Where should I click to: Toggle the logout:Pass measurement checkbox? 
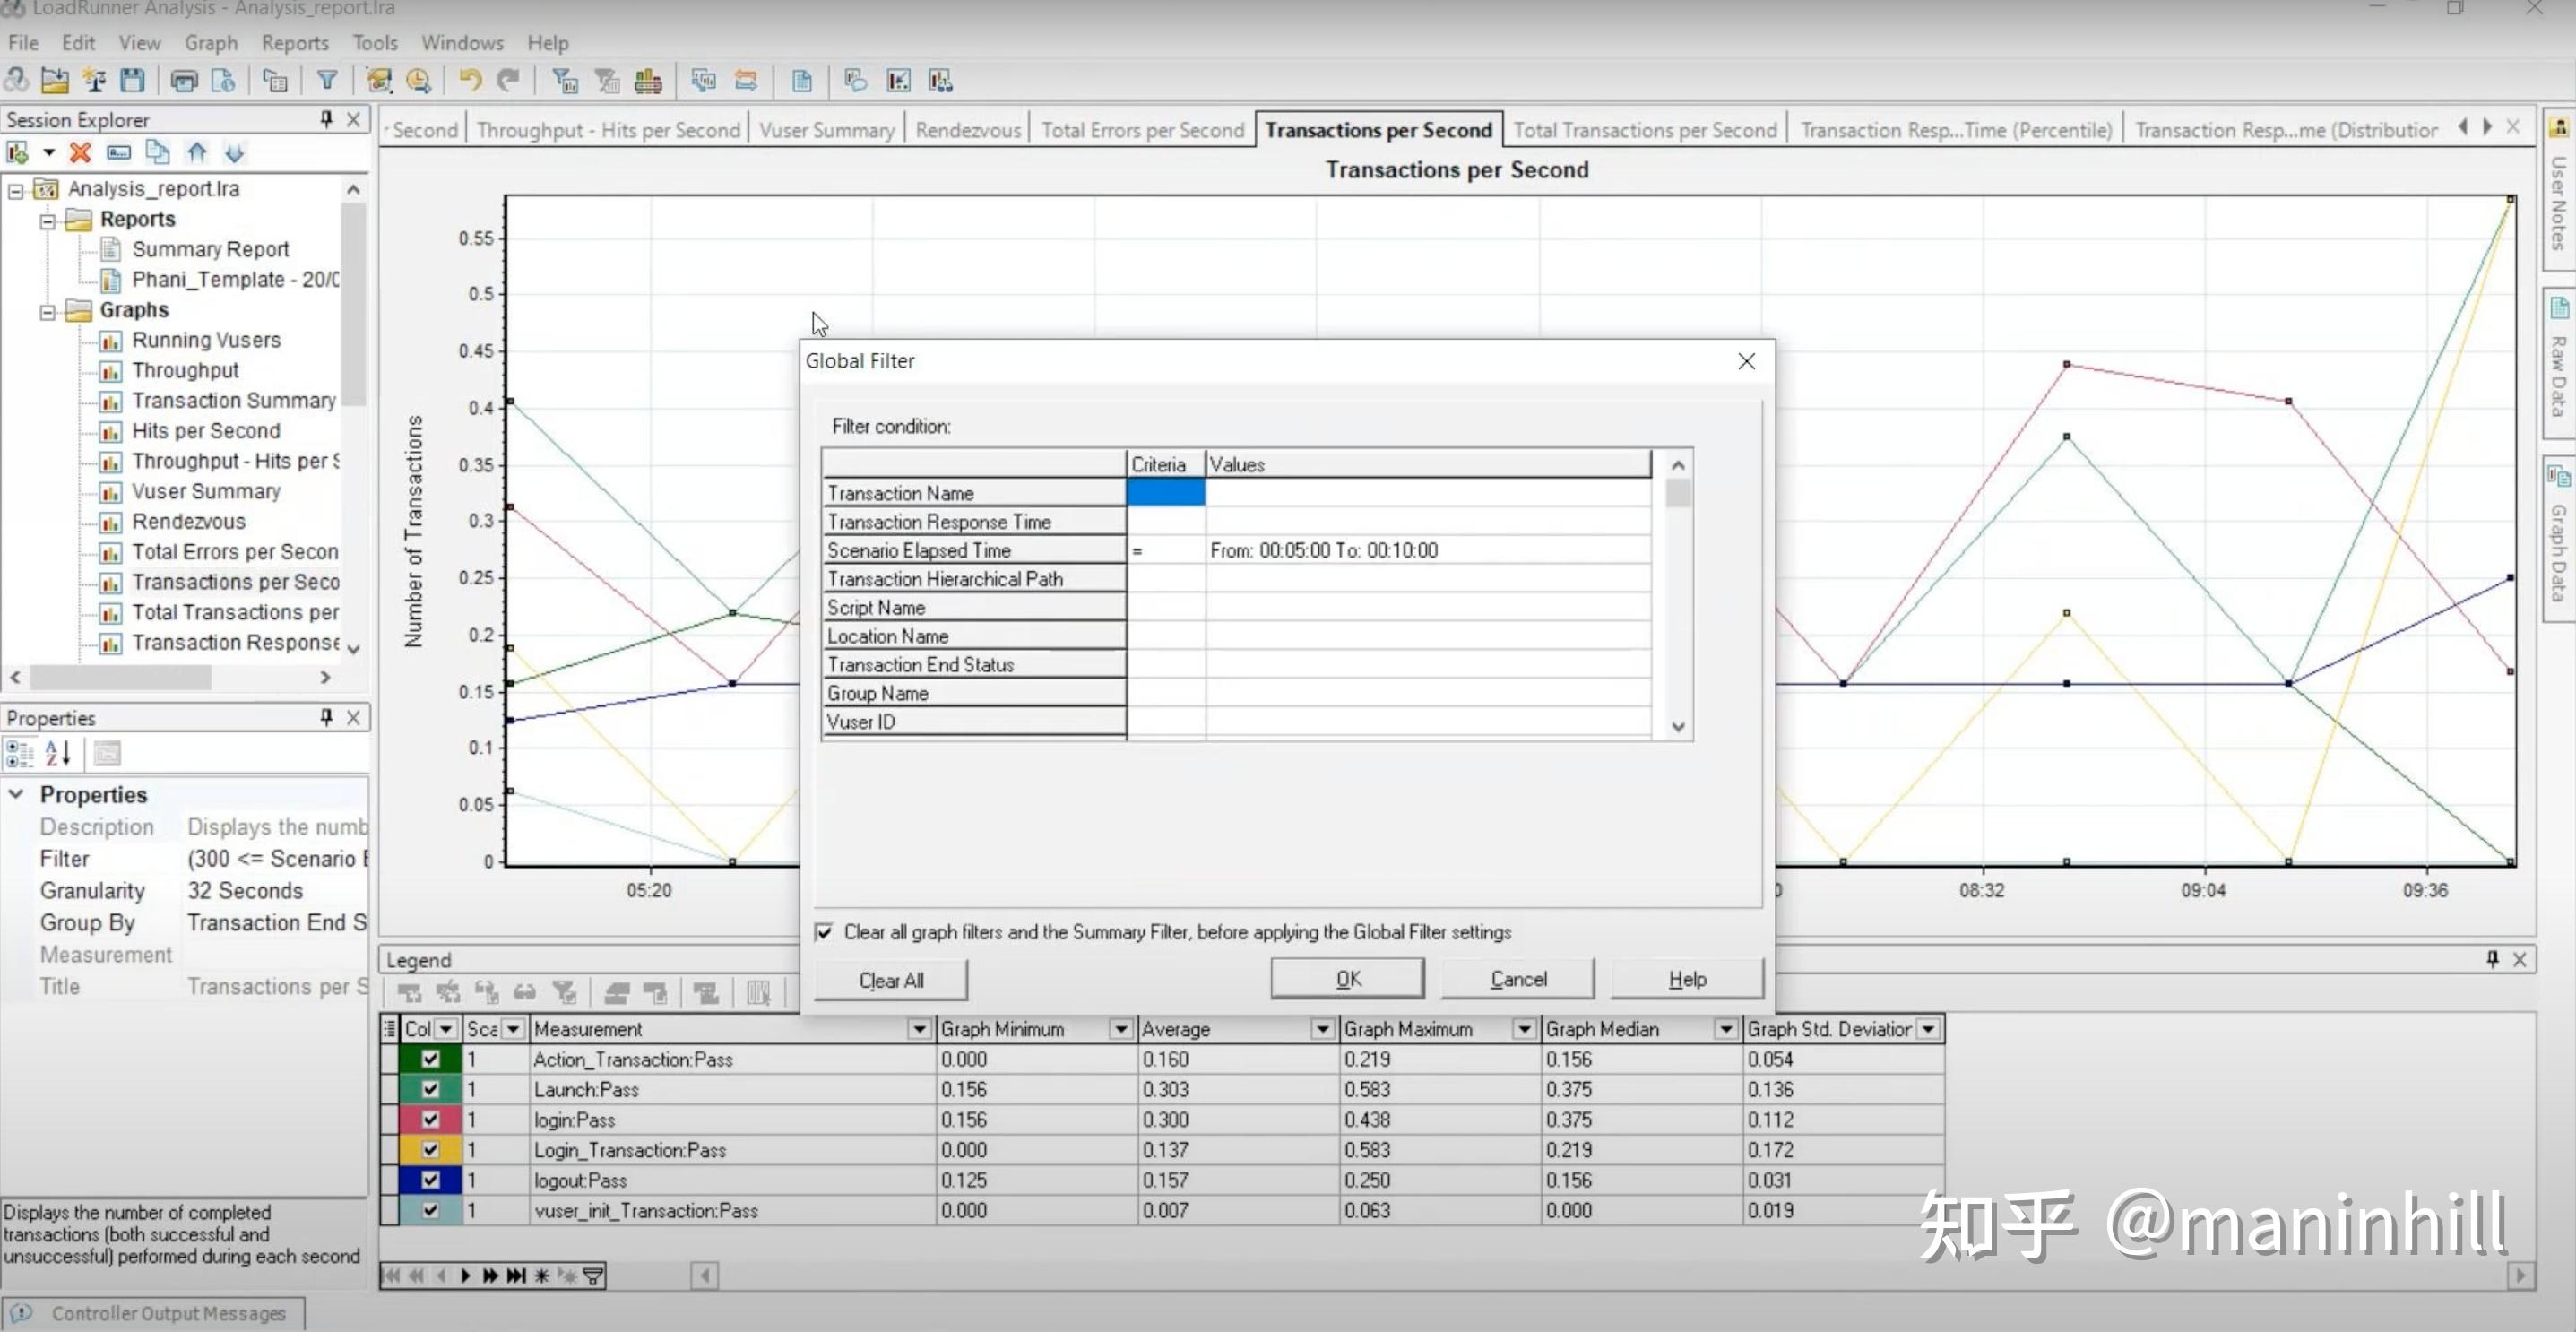[430, 1180]
